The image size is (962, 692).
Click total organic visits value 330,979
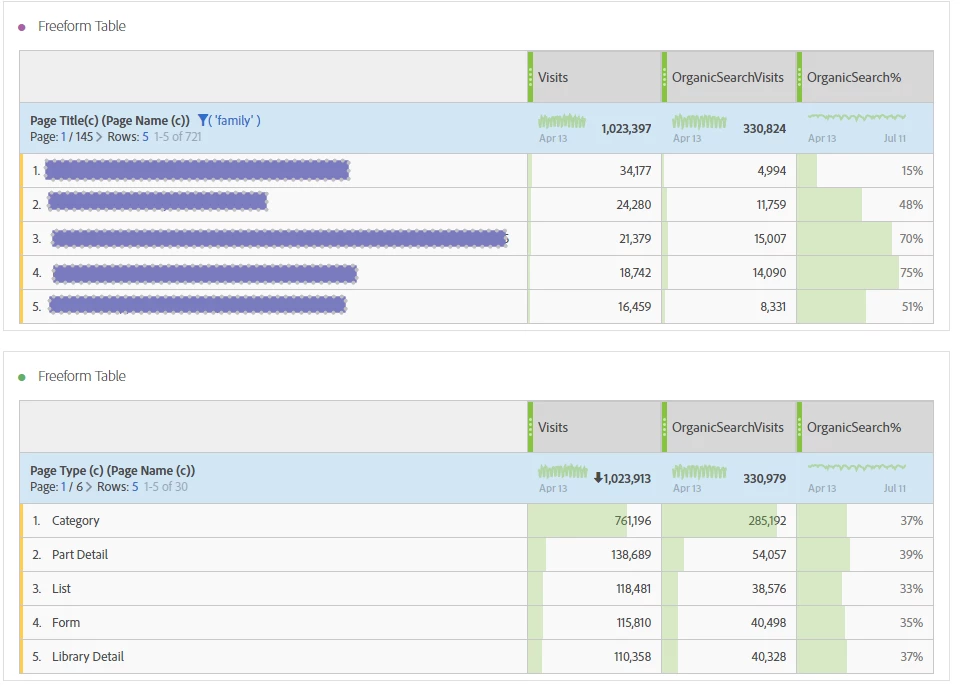click(764, 479)
